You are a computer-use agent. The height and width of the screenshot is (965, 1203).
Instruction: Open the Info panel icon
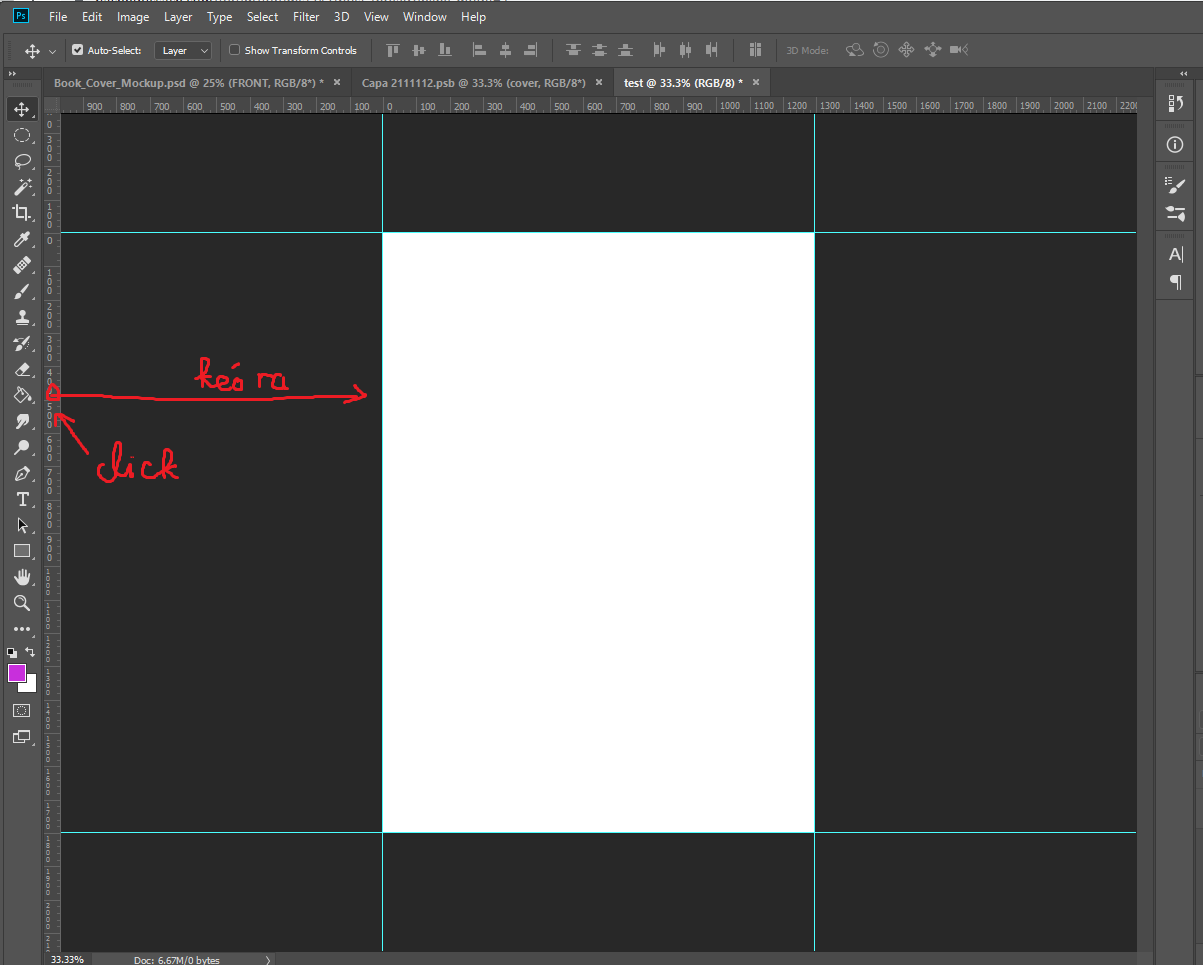pyautogui.click(x=1176, y=145)
